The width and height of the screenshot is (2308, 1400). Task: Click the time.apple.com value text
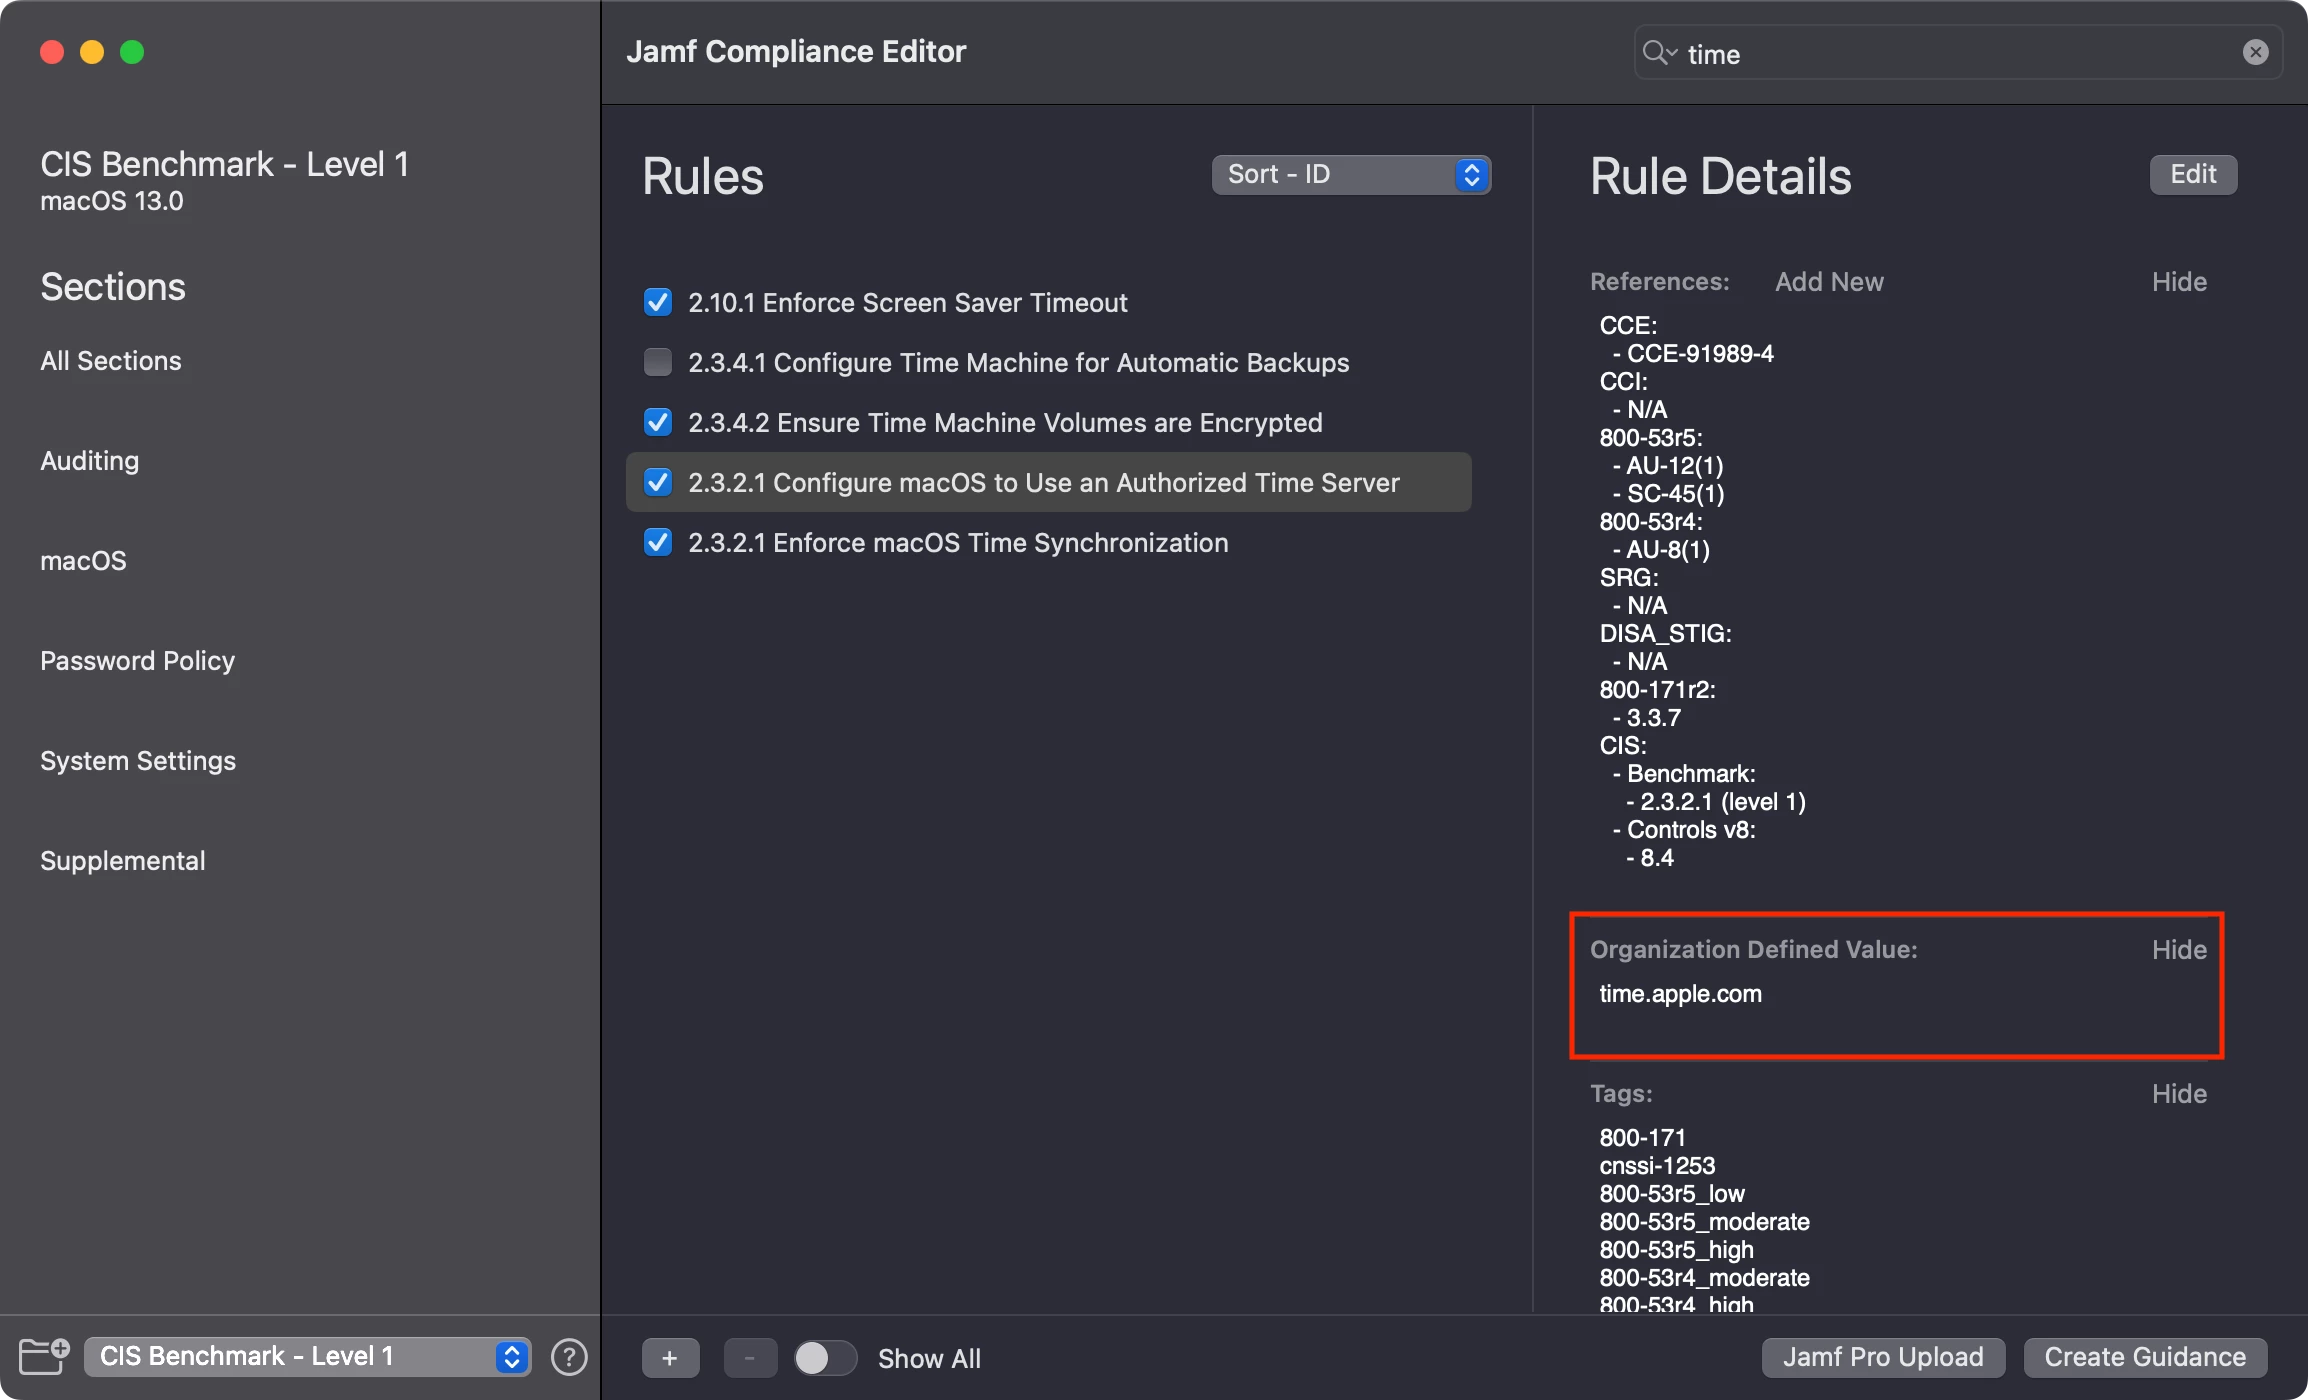[1680, 994]
